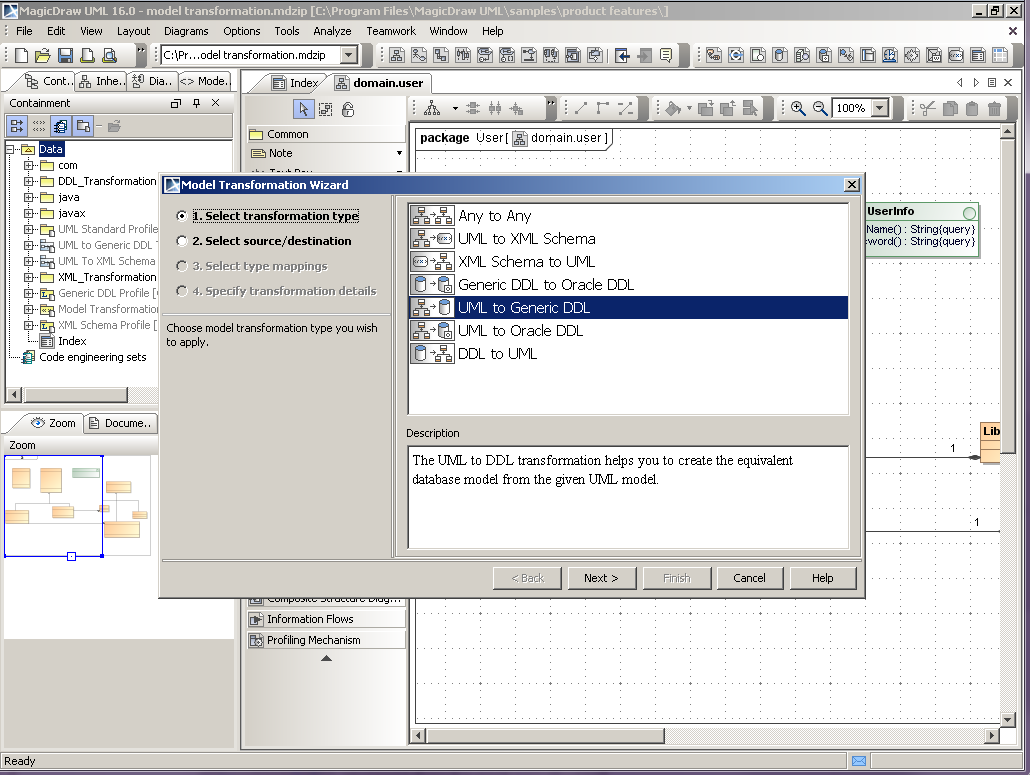Open the Profiling Mechanism palette group
Image resolution: width=1030 pixels, height=775 pixels.
pyautogui.click(x=326, y=640)
